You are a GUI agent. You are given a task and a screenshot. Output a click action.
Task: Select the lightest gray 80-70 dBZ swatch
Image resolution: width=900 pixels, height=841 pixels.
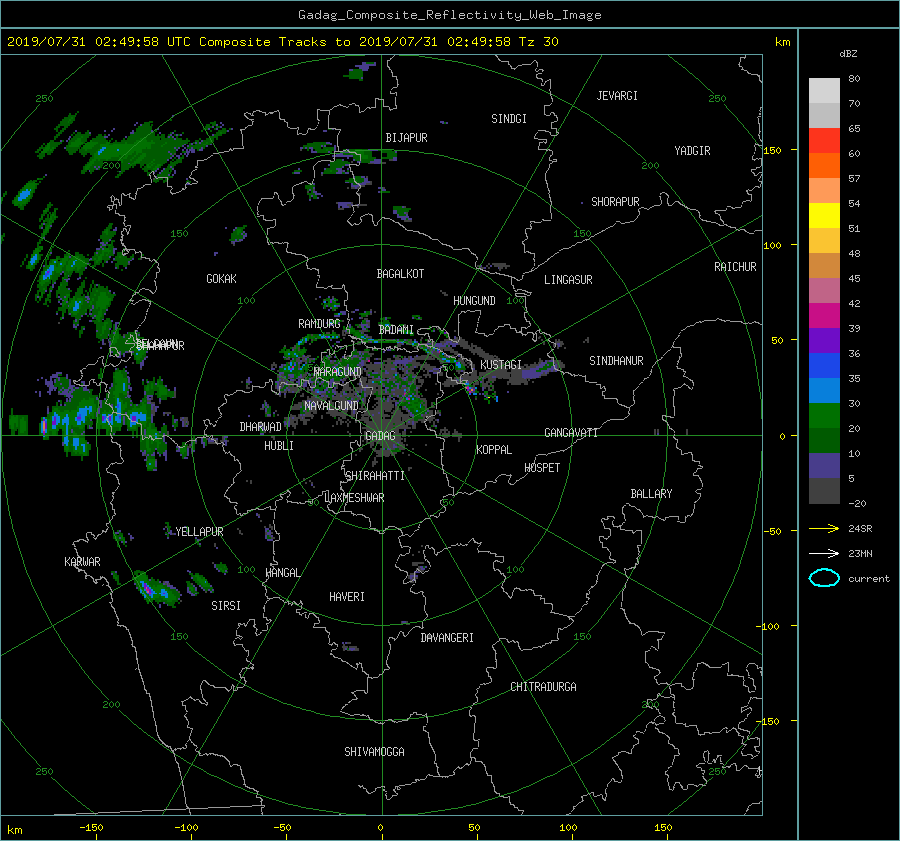click(x=824, y=91)
